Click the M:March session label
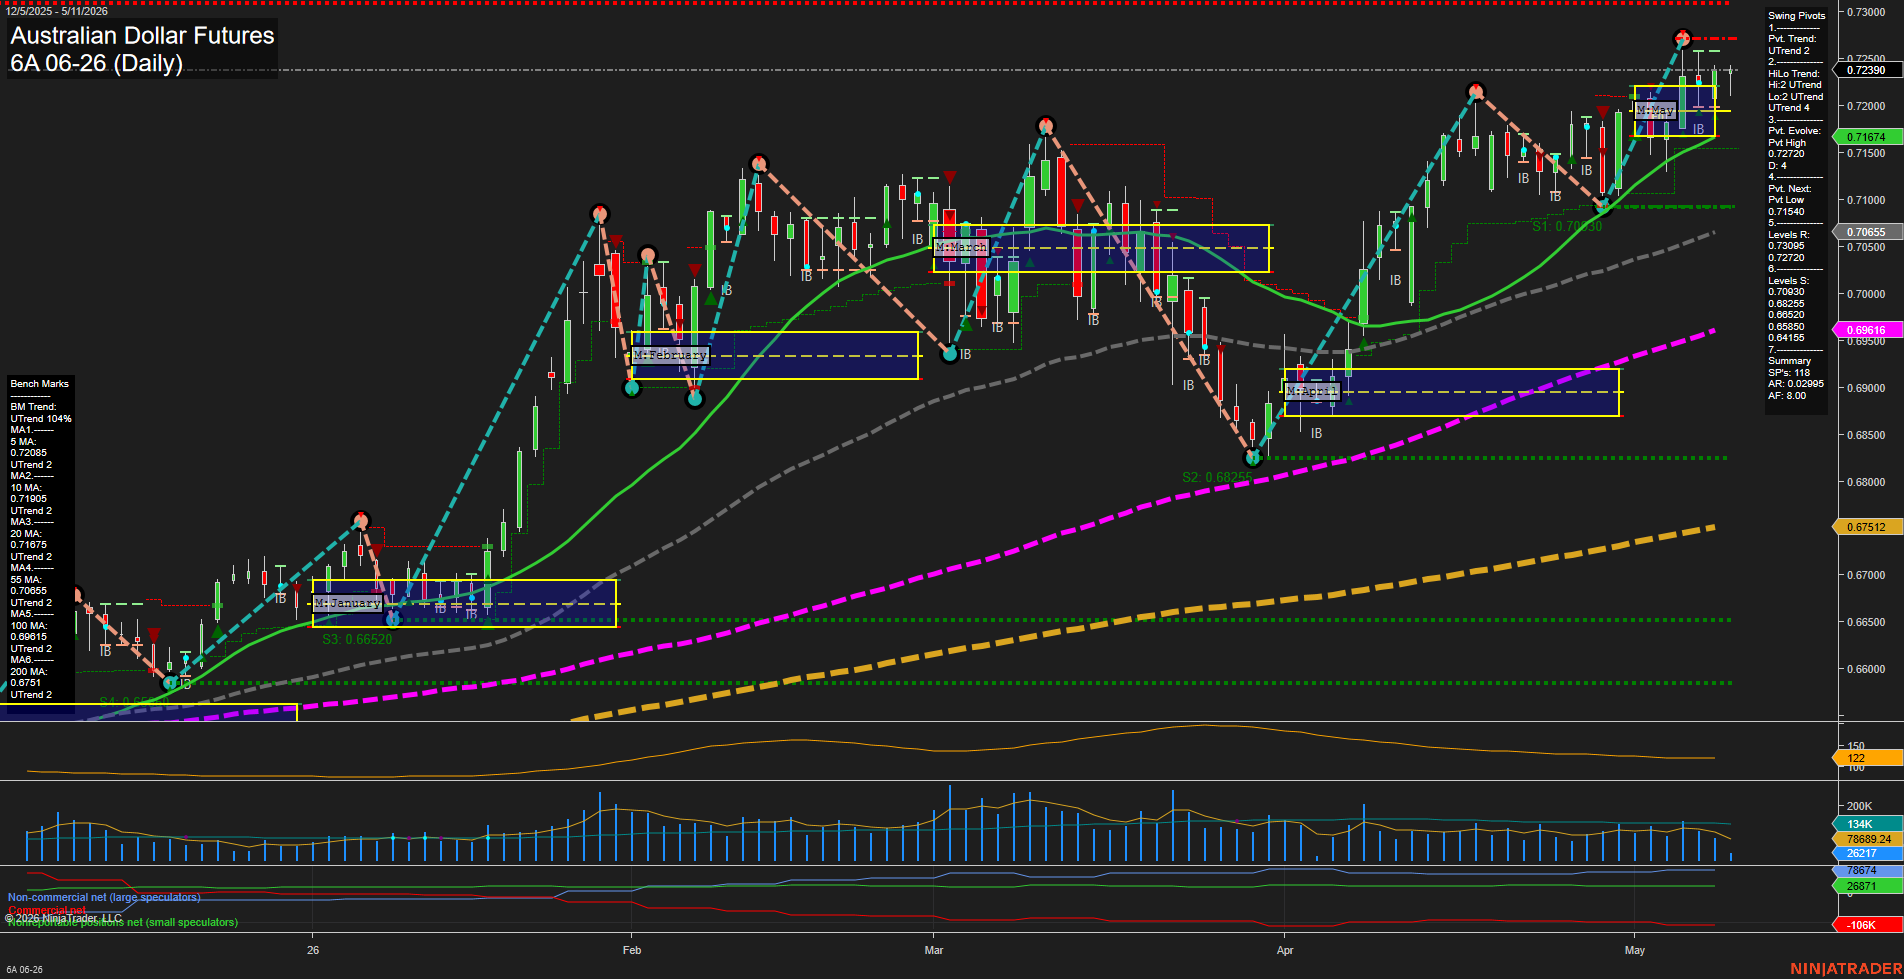 coord(961,247)
